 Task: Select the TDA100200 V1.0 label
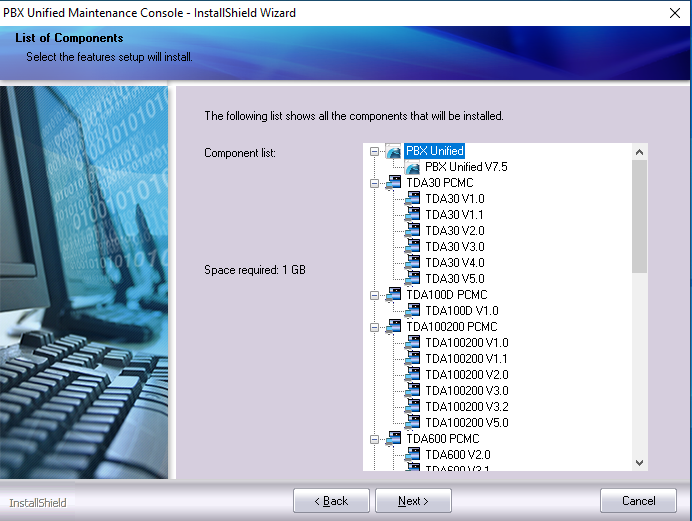pos(466,343)
